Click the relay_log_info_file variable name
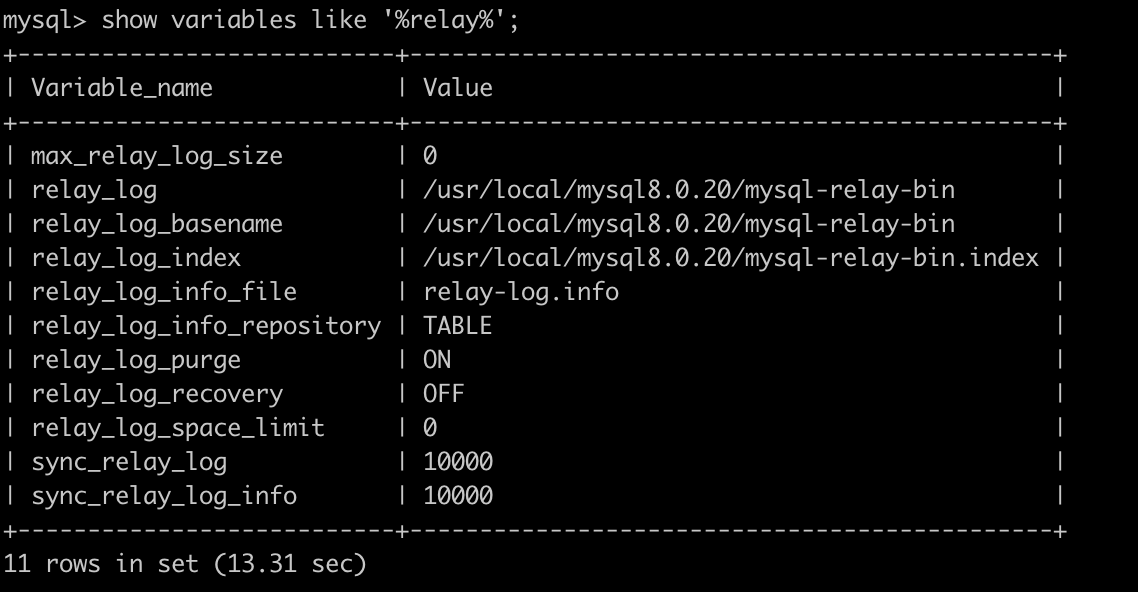The image size is (1138, 592). pos(164,292)
